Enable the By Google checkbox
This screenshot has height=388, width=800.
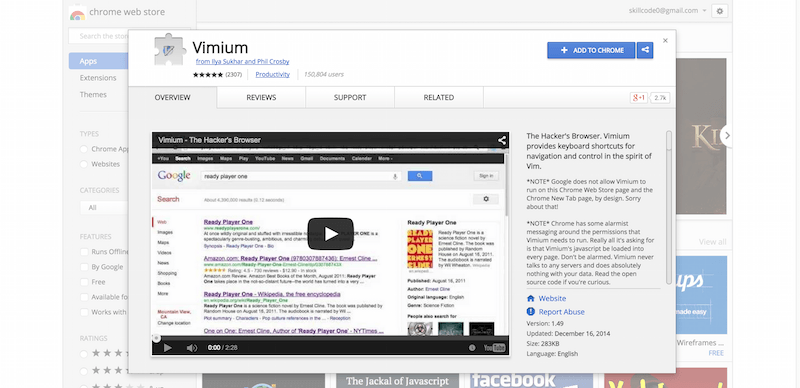point(84,266)
